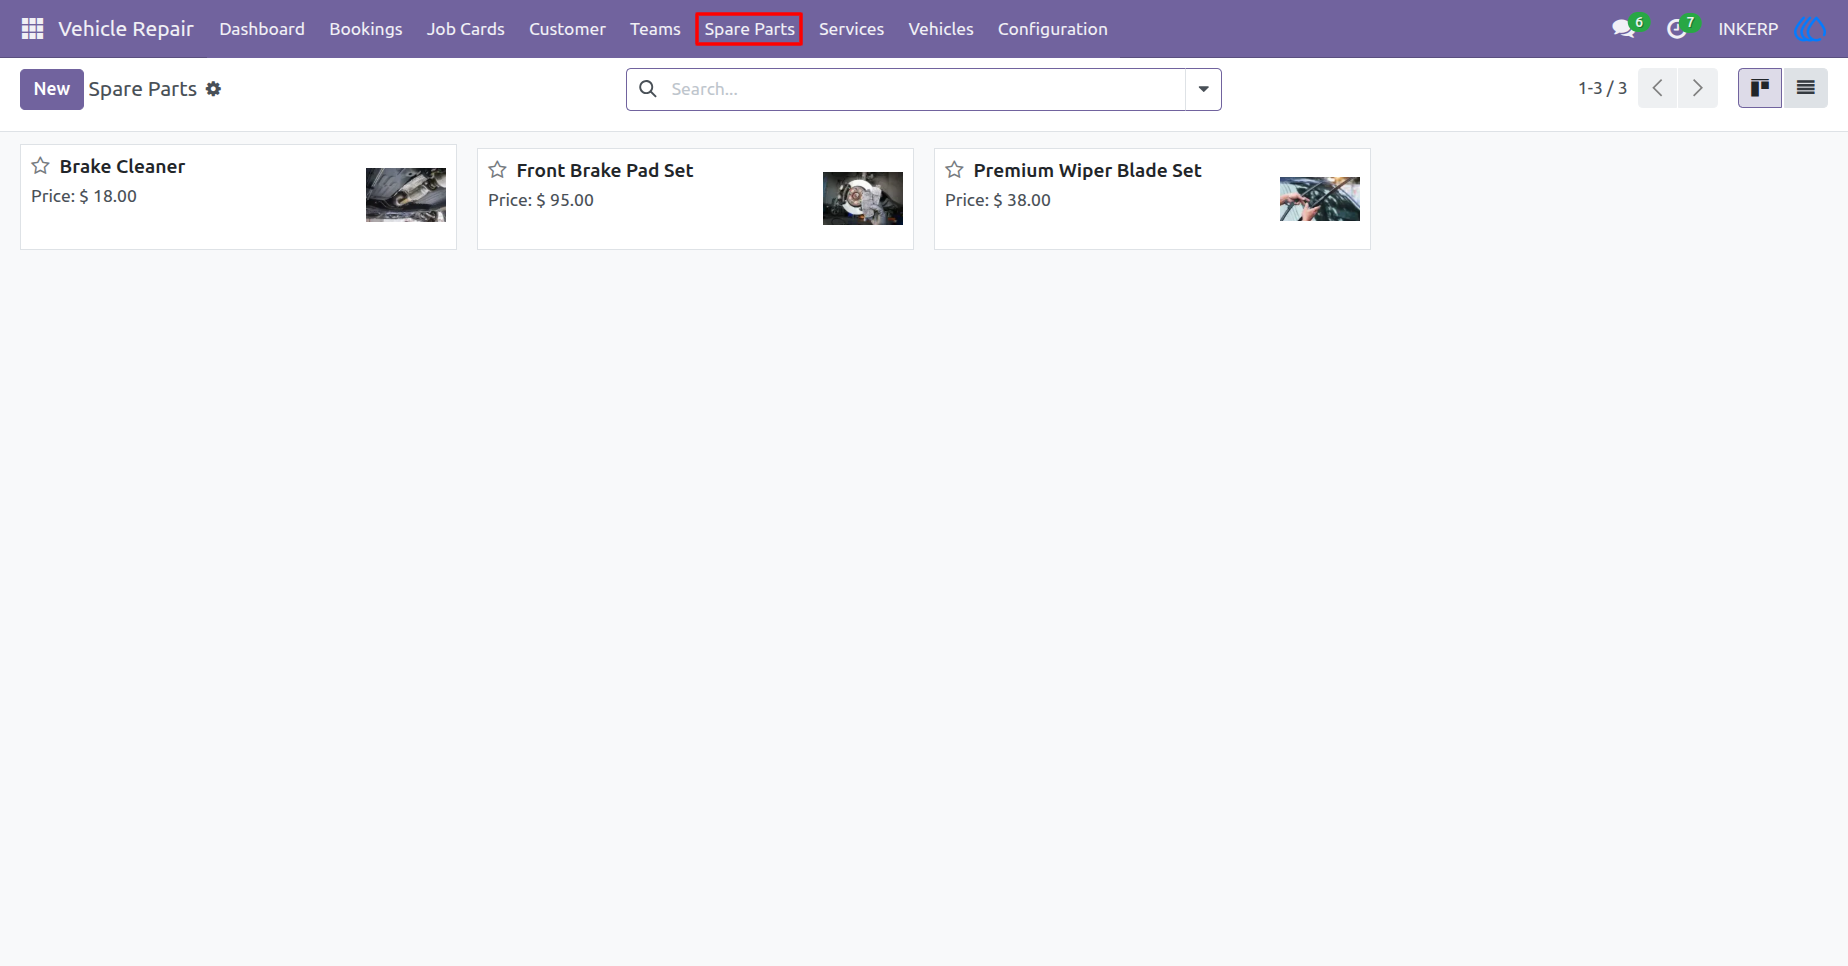Switch to Kanban view

(1760, 88)
